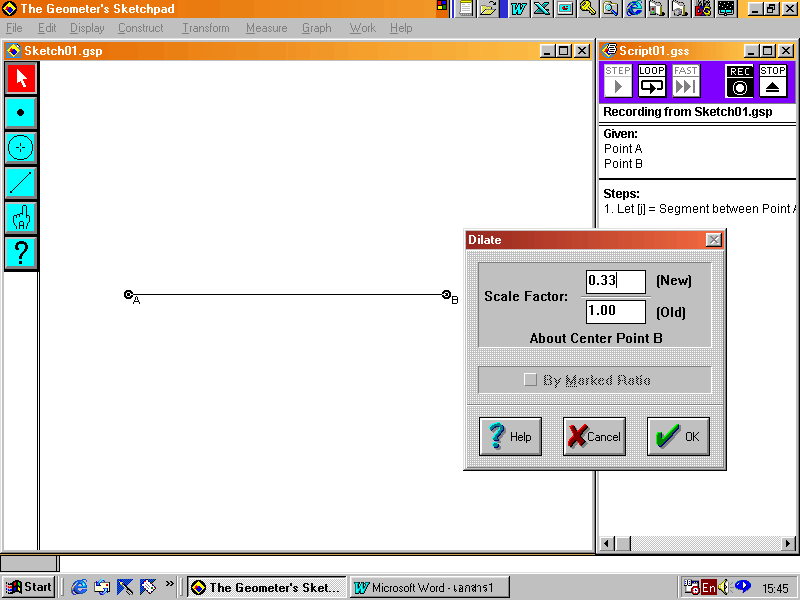The image size is (800, 600).
Task: Click step 1 segment line in script
Action: click(x=699, y=209)
